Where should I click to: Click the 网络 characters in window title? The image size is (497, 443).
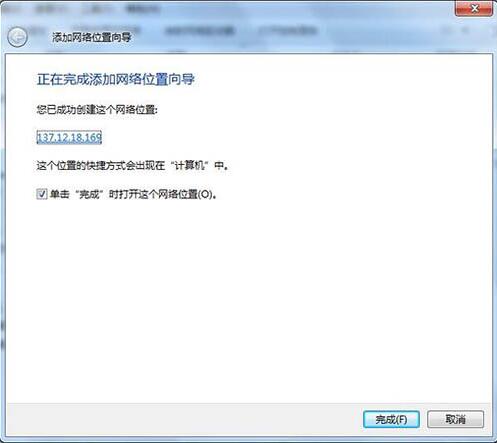click(x=78, y=37)
